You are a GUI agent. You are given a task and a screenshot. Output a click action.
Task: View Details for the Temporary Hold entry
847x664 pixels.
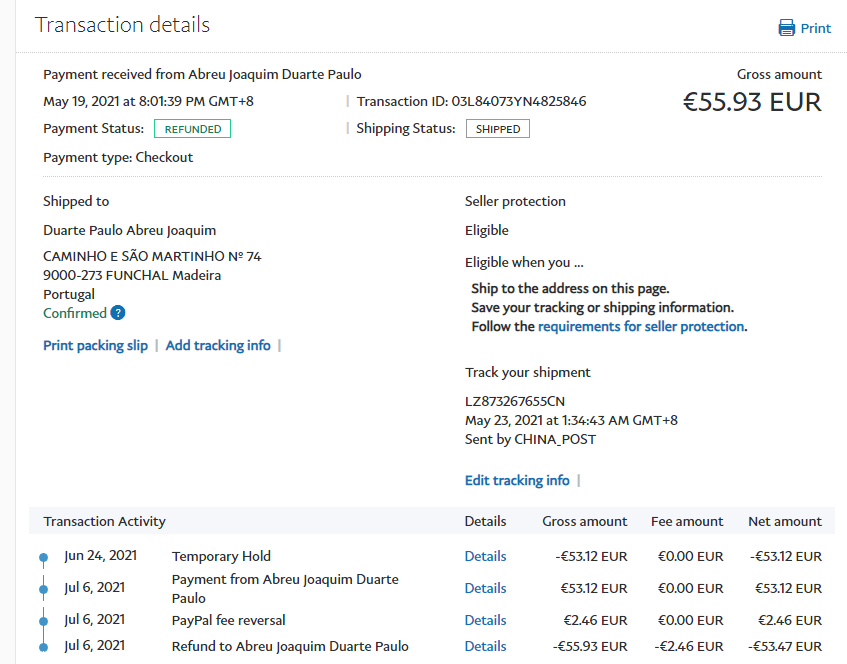(x=485, y=556)
